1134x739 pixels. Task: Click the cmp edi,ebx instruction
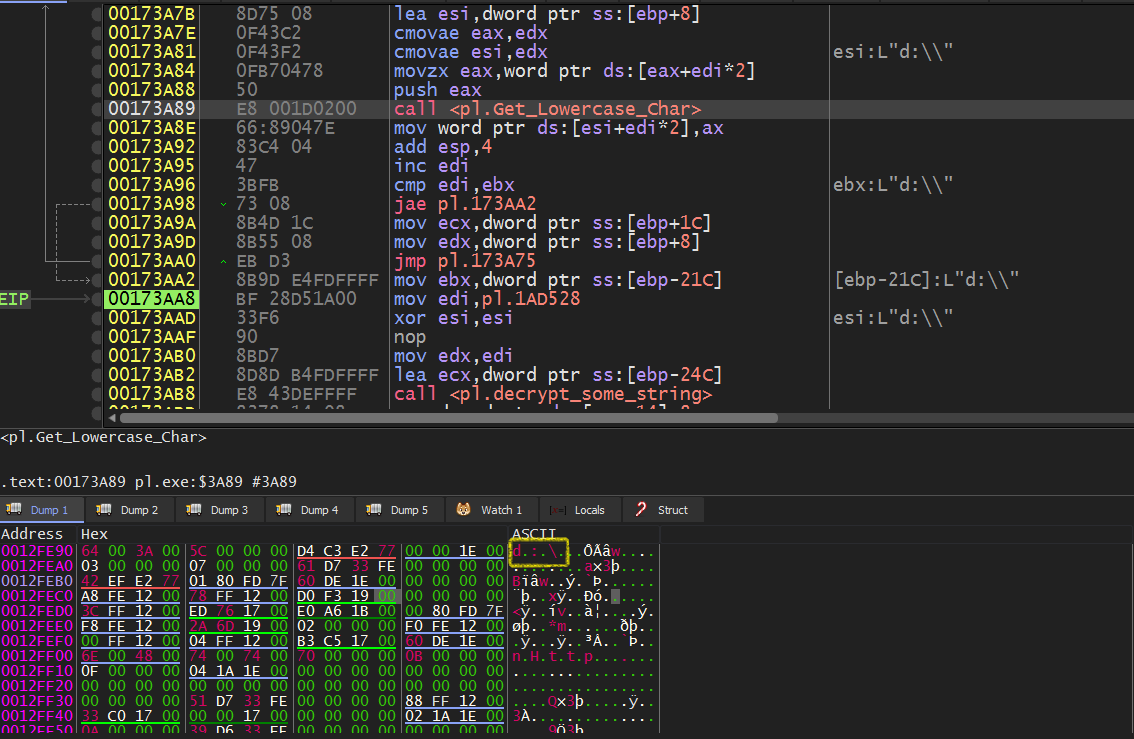[x=453, y=185]
